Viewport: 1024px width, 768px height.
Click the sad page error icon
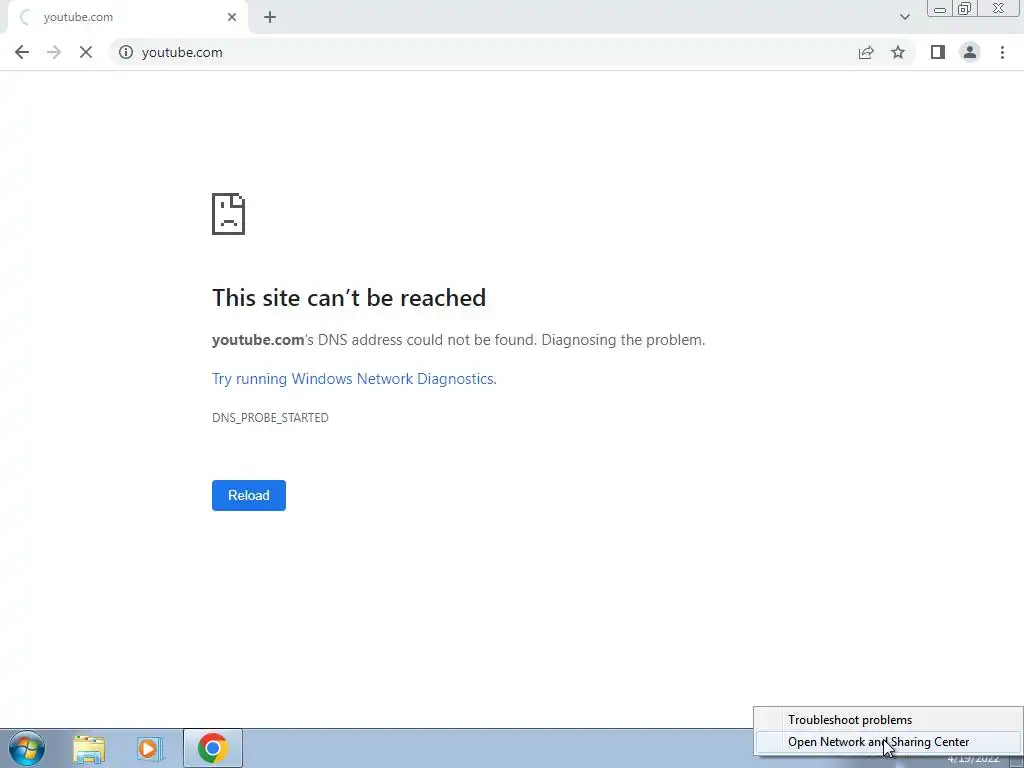pos(229,214)
